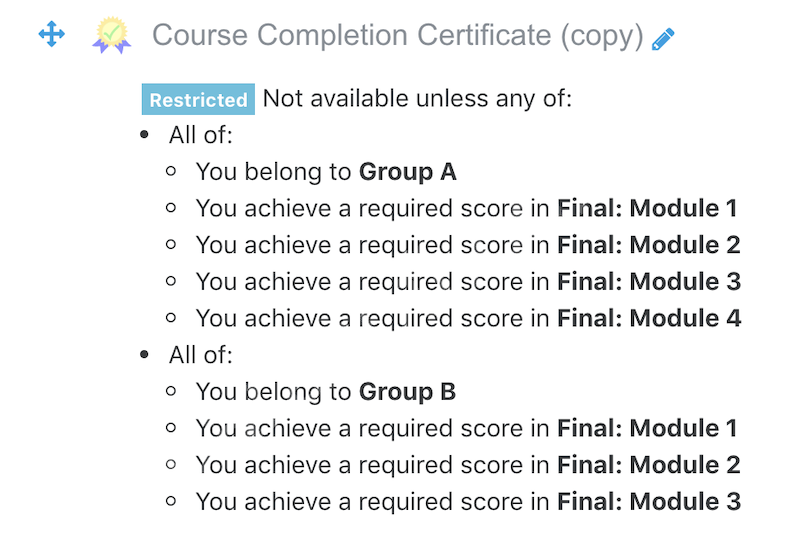Image resolution: width=800 pixels, height=555 pixels.
Task: Click the bold Group B text
Action: (407, 392)
